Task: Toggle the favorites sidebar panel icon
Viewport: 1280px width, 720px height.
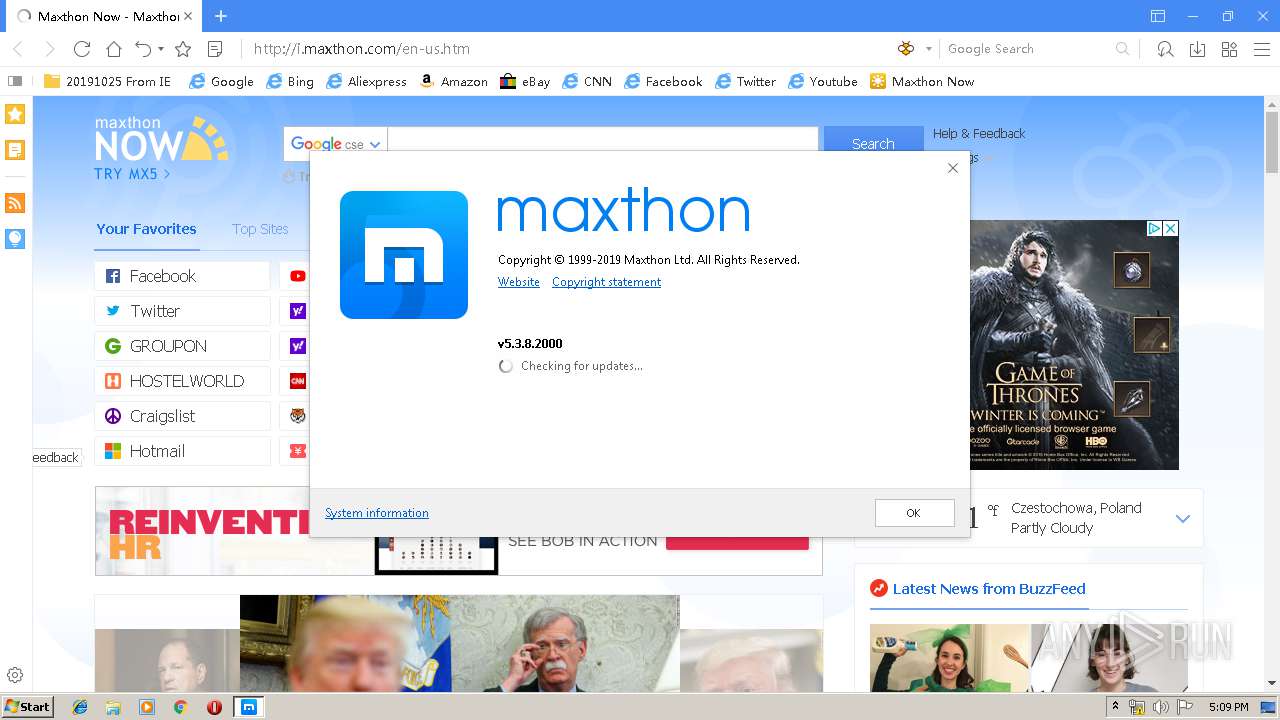Action: 15,81
